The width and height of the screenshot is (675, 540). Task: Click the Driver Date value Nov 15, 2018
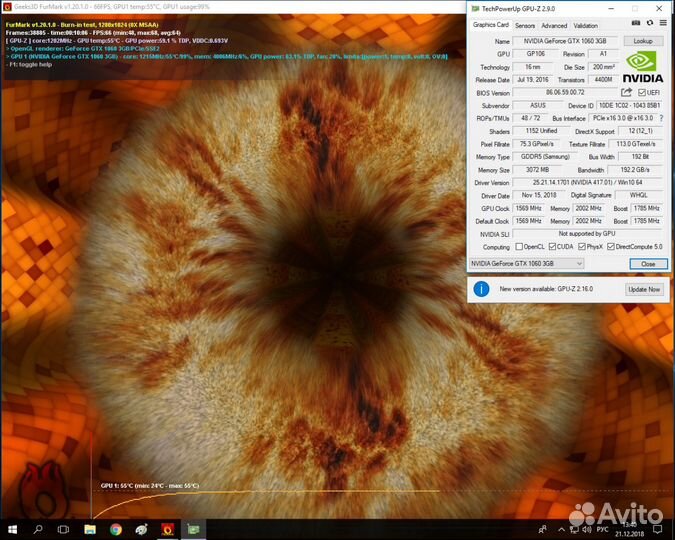tap(539, 195)
